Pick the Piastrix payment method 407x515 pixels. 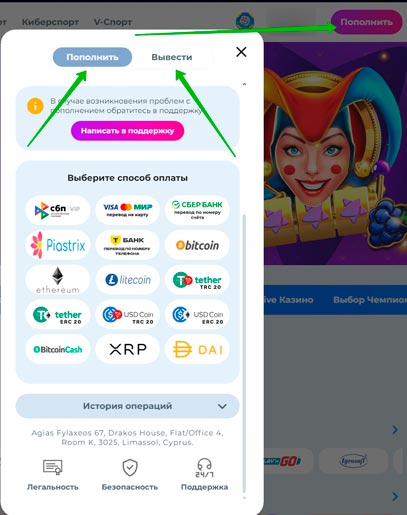click(58, 245)
